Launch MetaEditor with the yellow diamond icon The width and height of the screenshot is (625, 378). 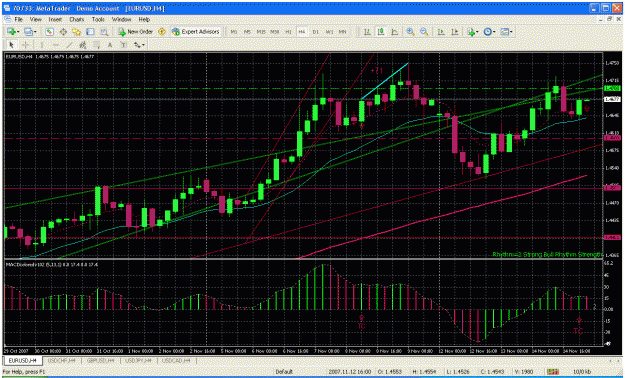click(161, 32)
